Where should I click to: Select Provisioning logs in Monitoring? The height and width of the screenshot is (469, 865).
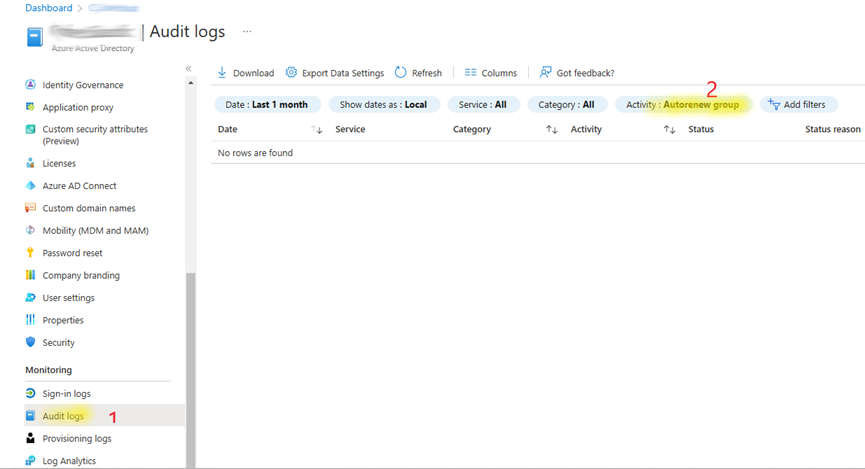(76, 438)
